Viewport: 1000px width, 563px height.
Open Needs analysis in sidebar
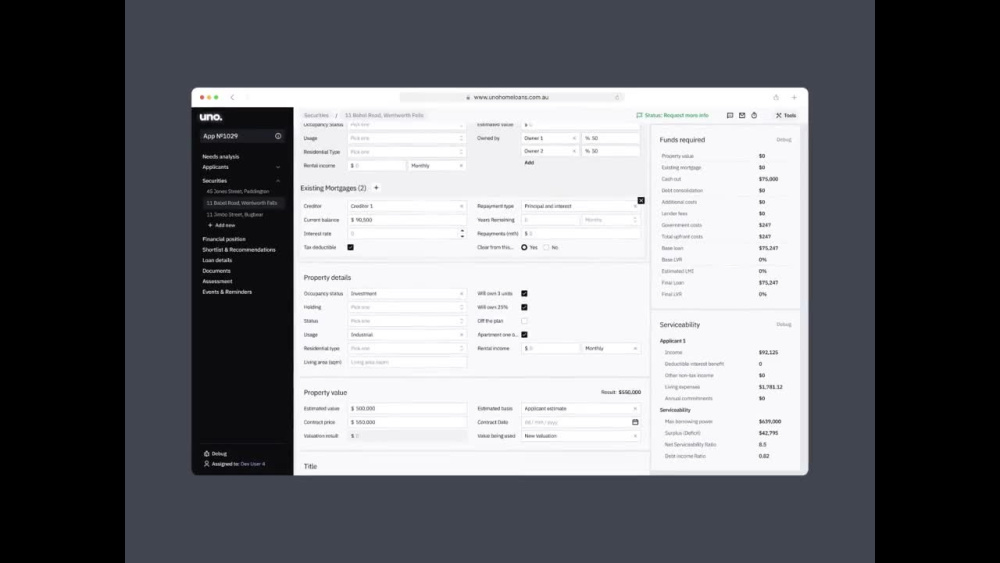221,156
